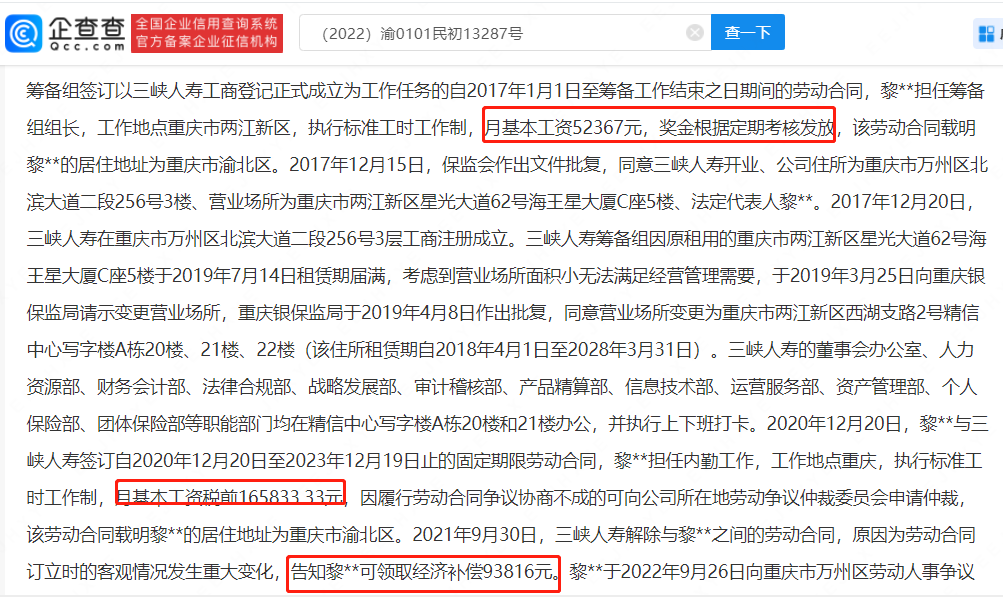This screenshot has height=597, width=1003.
Task: Click the text 资源部、财务会计部、法律合规部
Action: (x=159, y=387)
